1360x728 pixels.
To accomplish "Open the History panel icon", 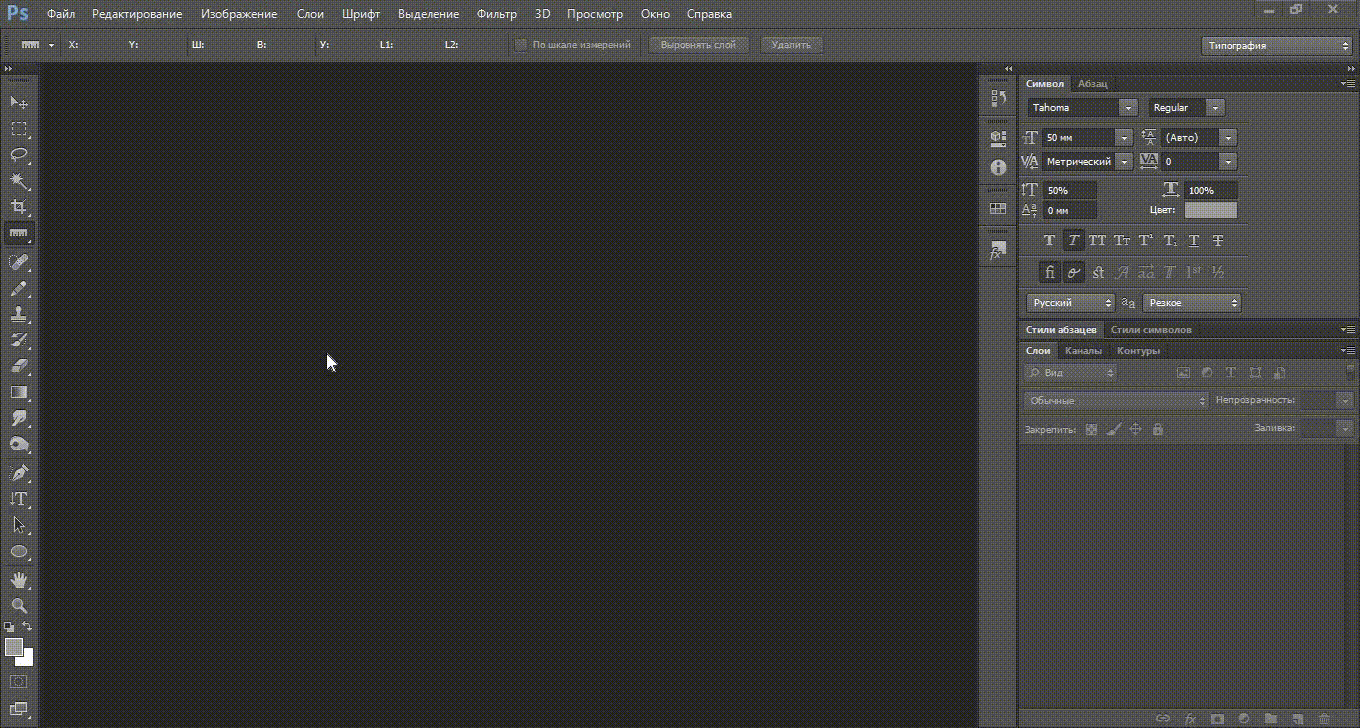I will tap(997, 98).
